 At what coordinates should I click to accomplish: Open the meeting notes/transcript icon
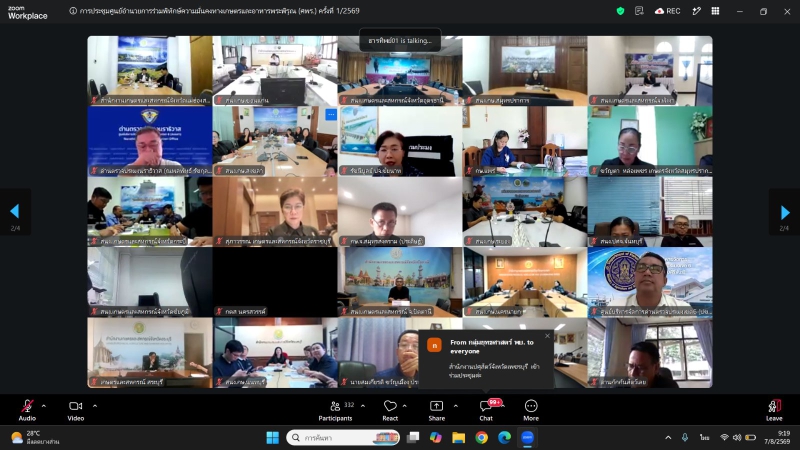pyautogui.click(x=639, y=11)
